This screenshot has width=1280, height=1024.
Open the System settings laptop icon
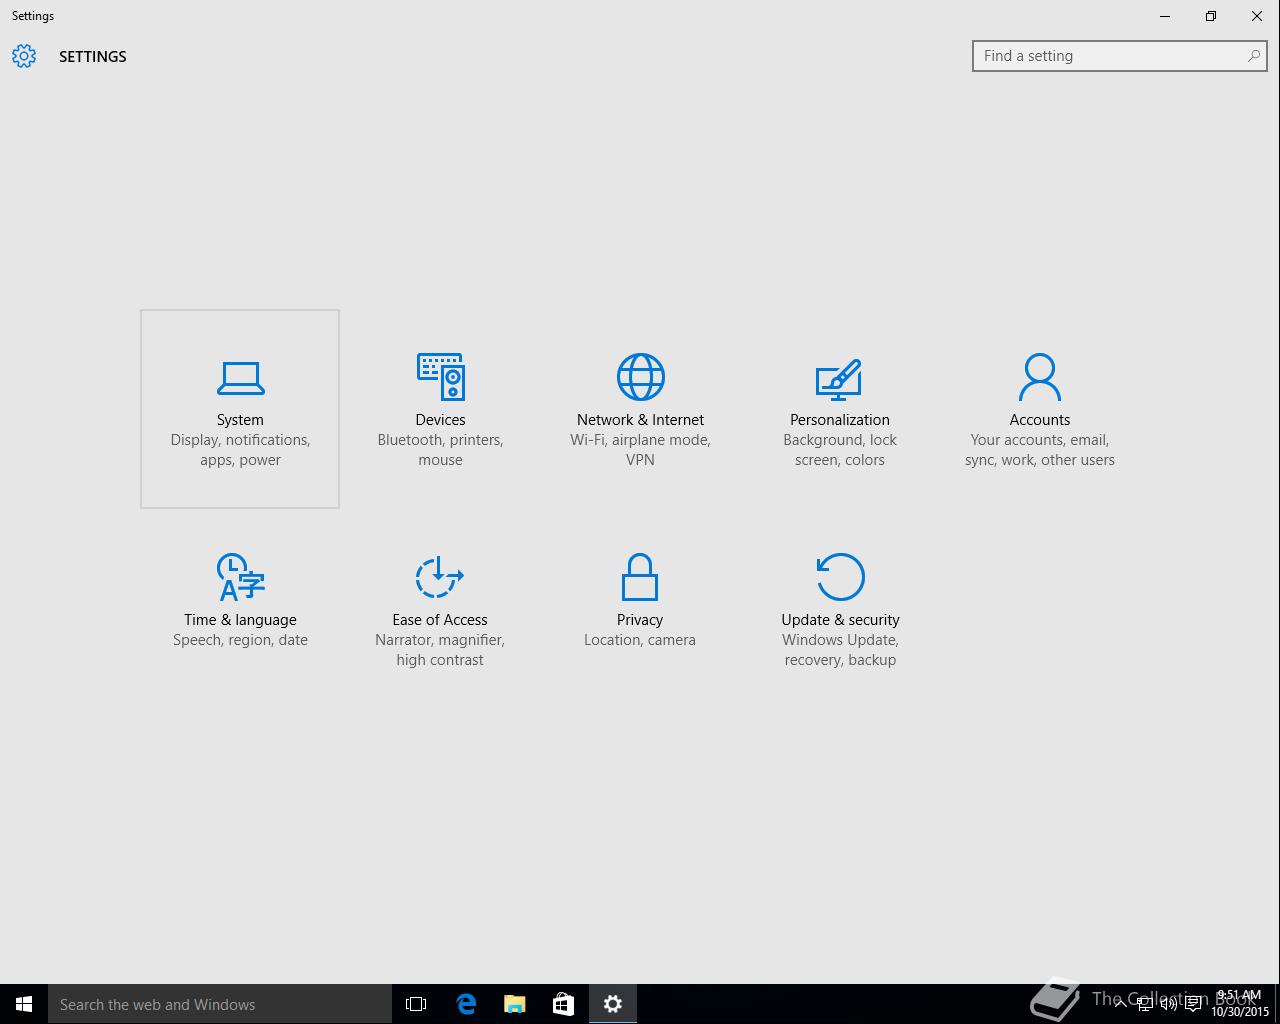pos(240,378)
